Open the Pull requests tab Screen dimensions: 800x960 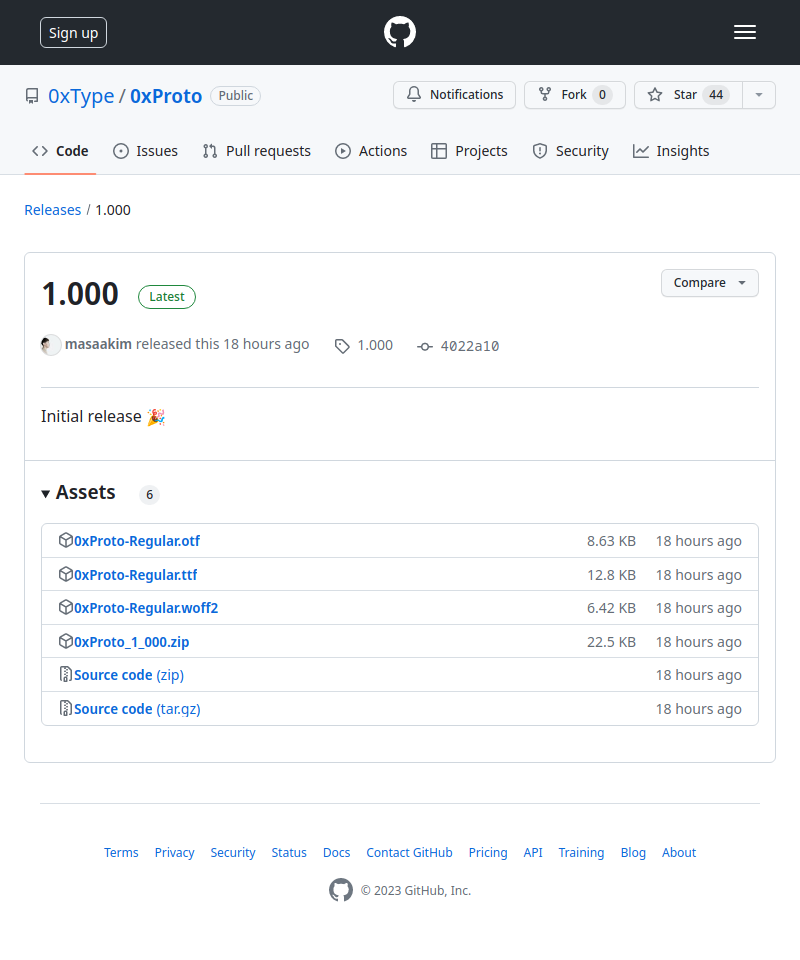point(257,151)
